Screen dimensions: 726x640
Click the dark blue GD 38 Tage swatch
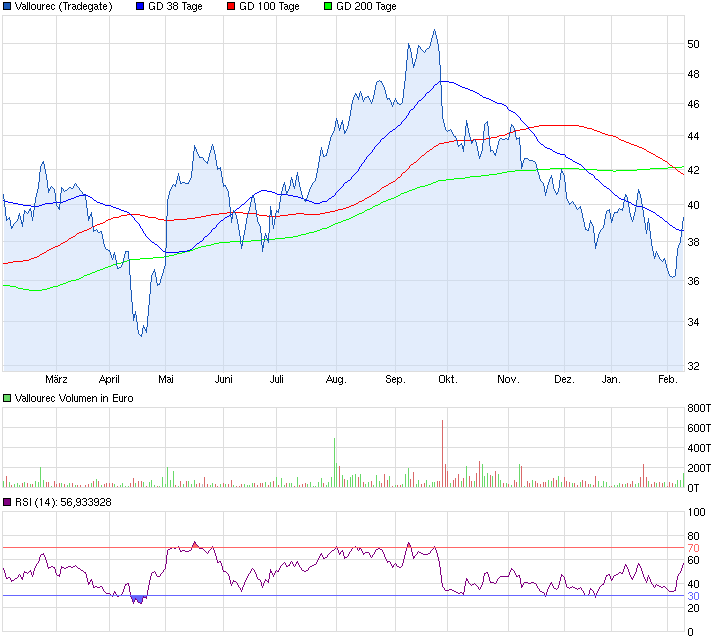[139, 7]
